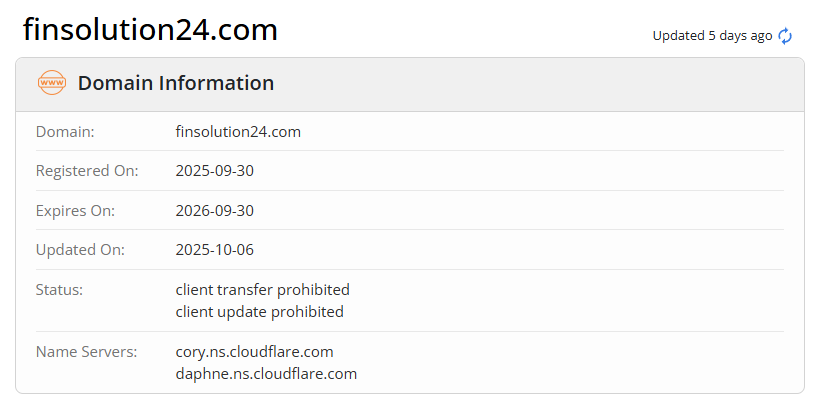This screenshot has width=817, height=403.
Task: Click the registration date 2025-09-30
Action: tap(215, 171)
